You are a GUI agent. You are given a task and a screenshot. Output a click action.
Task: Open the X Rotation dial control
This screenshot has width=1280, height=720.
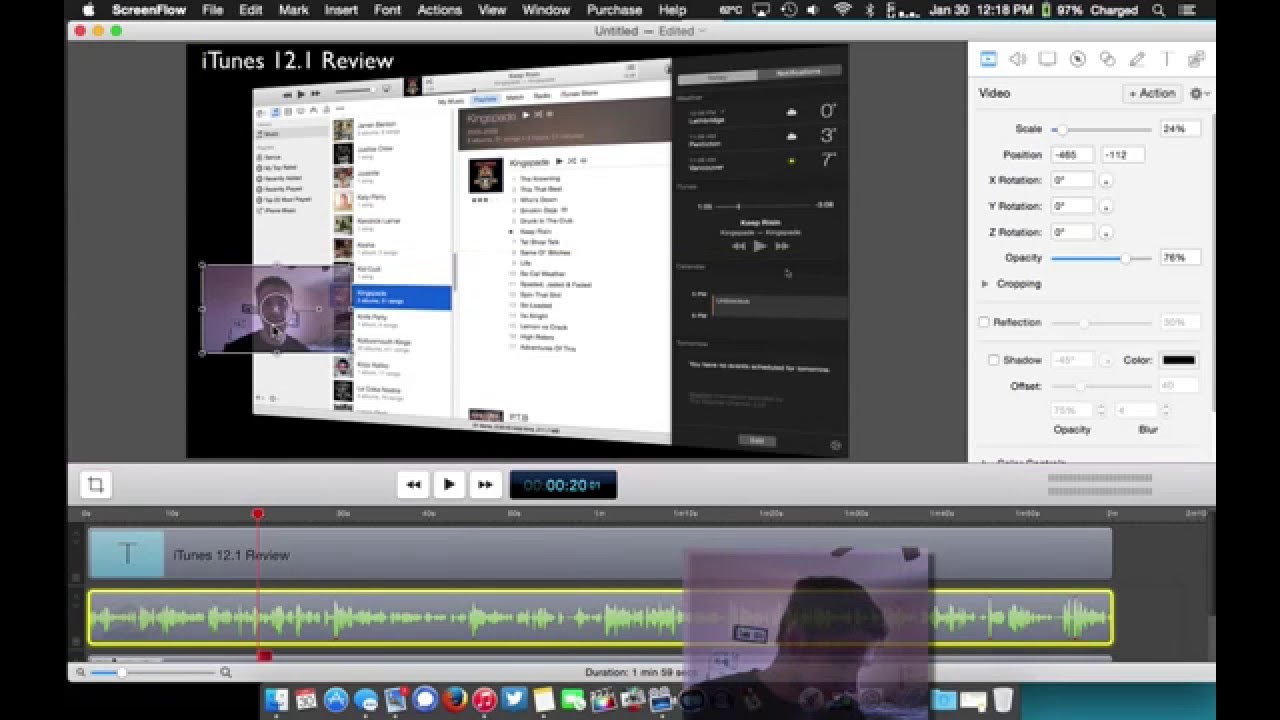pyautogui.click(x=1106, y=181)
